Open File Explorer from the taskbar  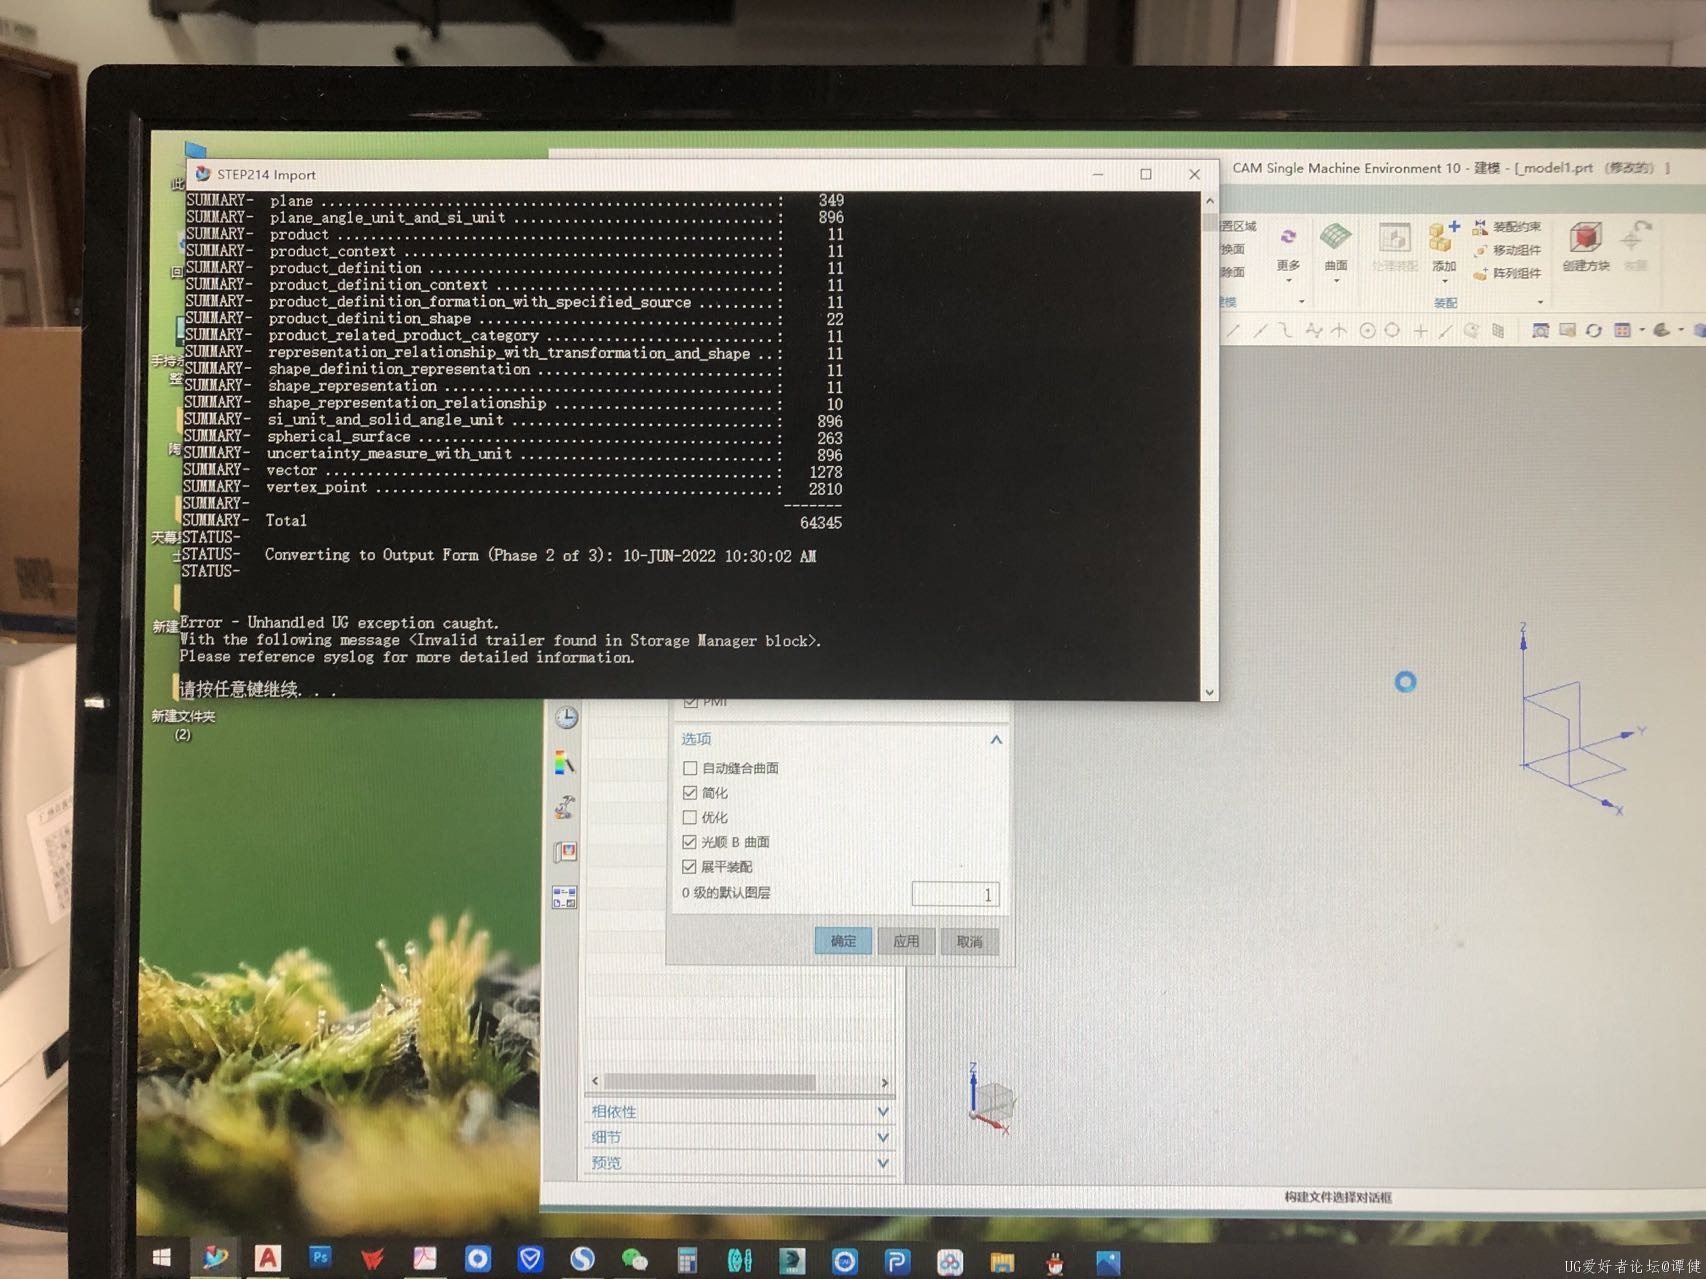click(x=1002, y=1263)
